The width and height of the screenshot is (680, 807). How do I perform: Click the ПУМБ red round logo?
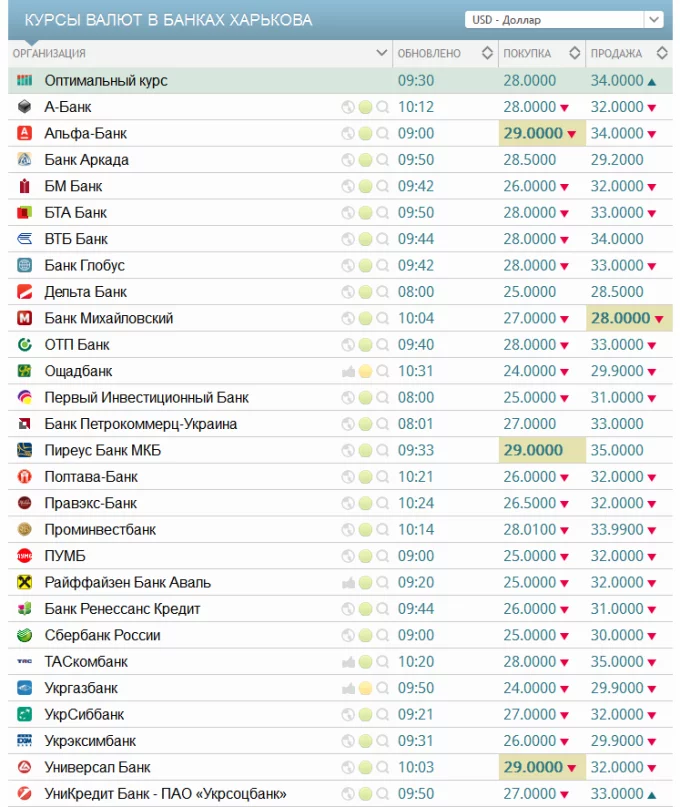[x=24, y=556]
